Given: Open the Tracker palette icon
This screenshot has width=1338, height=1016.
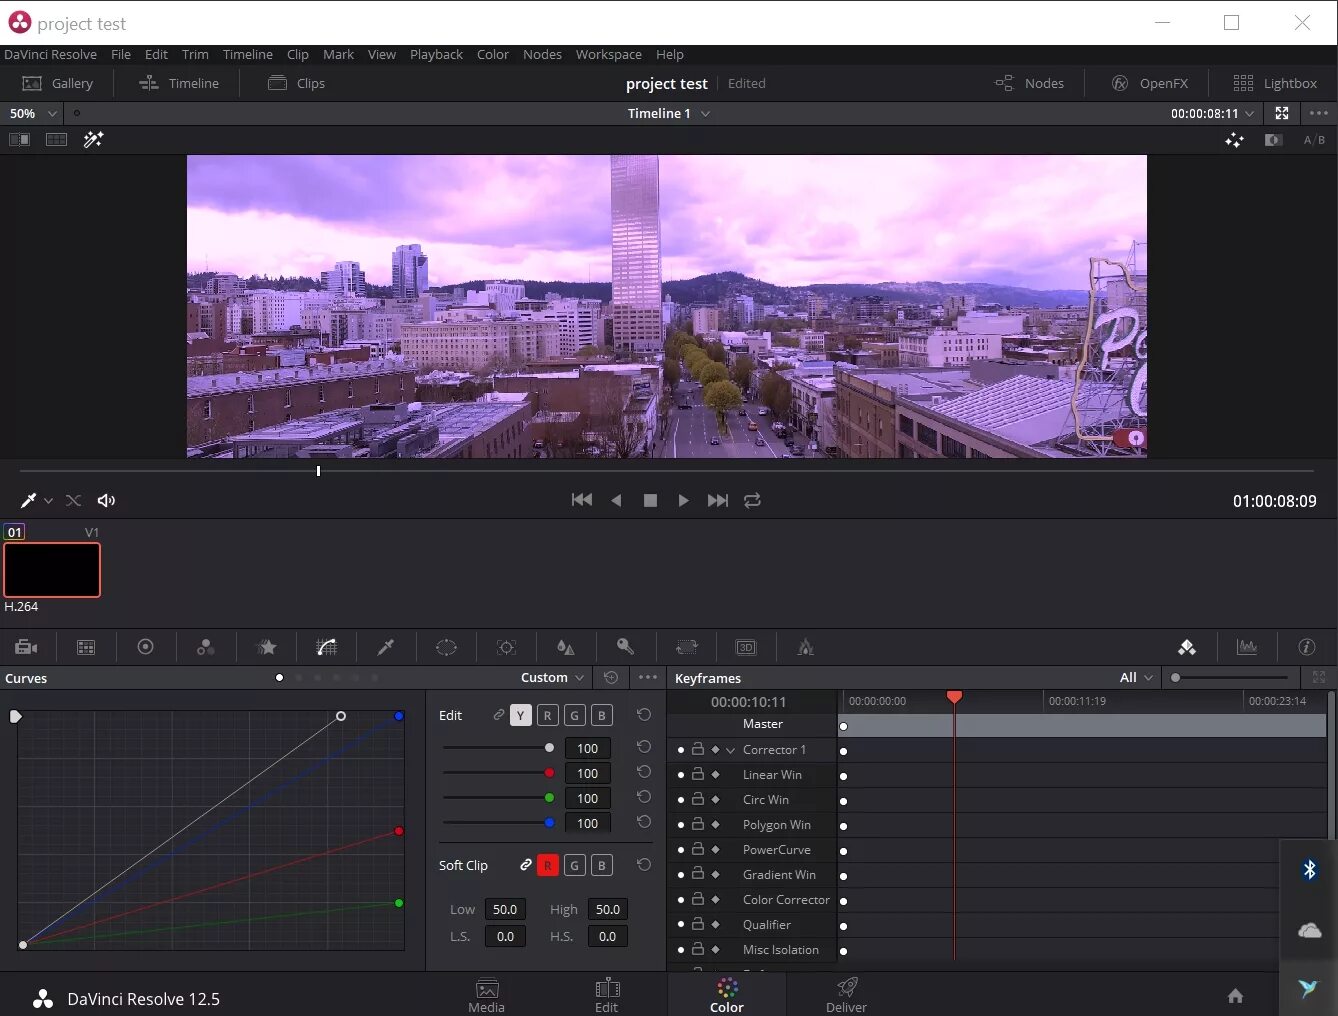Looking at the screenshot, I should point(506,647).
